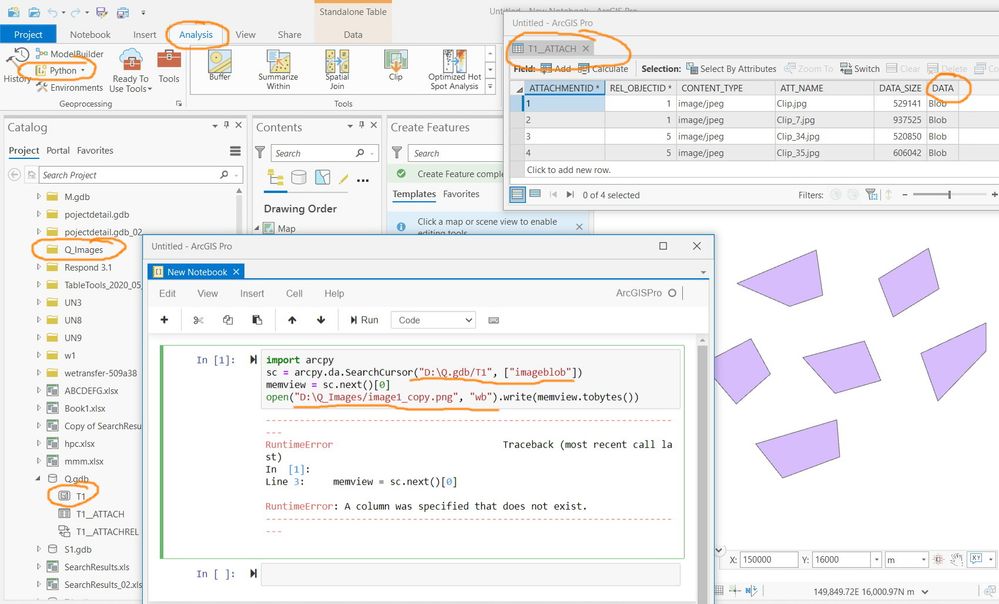Open the geoprocessing Tools toolbox
This screenshot has height=604, width=999.
(x=169, y=66)
